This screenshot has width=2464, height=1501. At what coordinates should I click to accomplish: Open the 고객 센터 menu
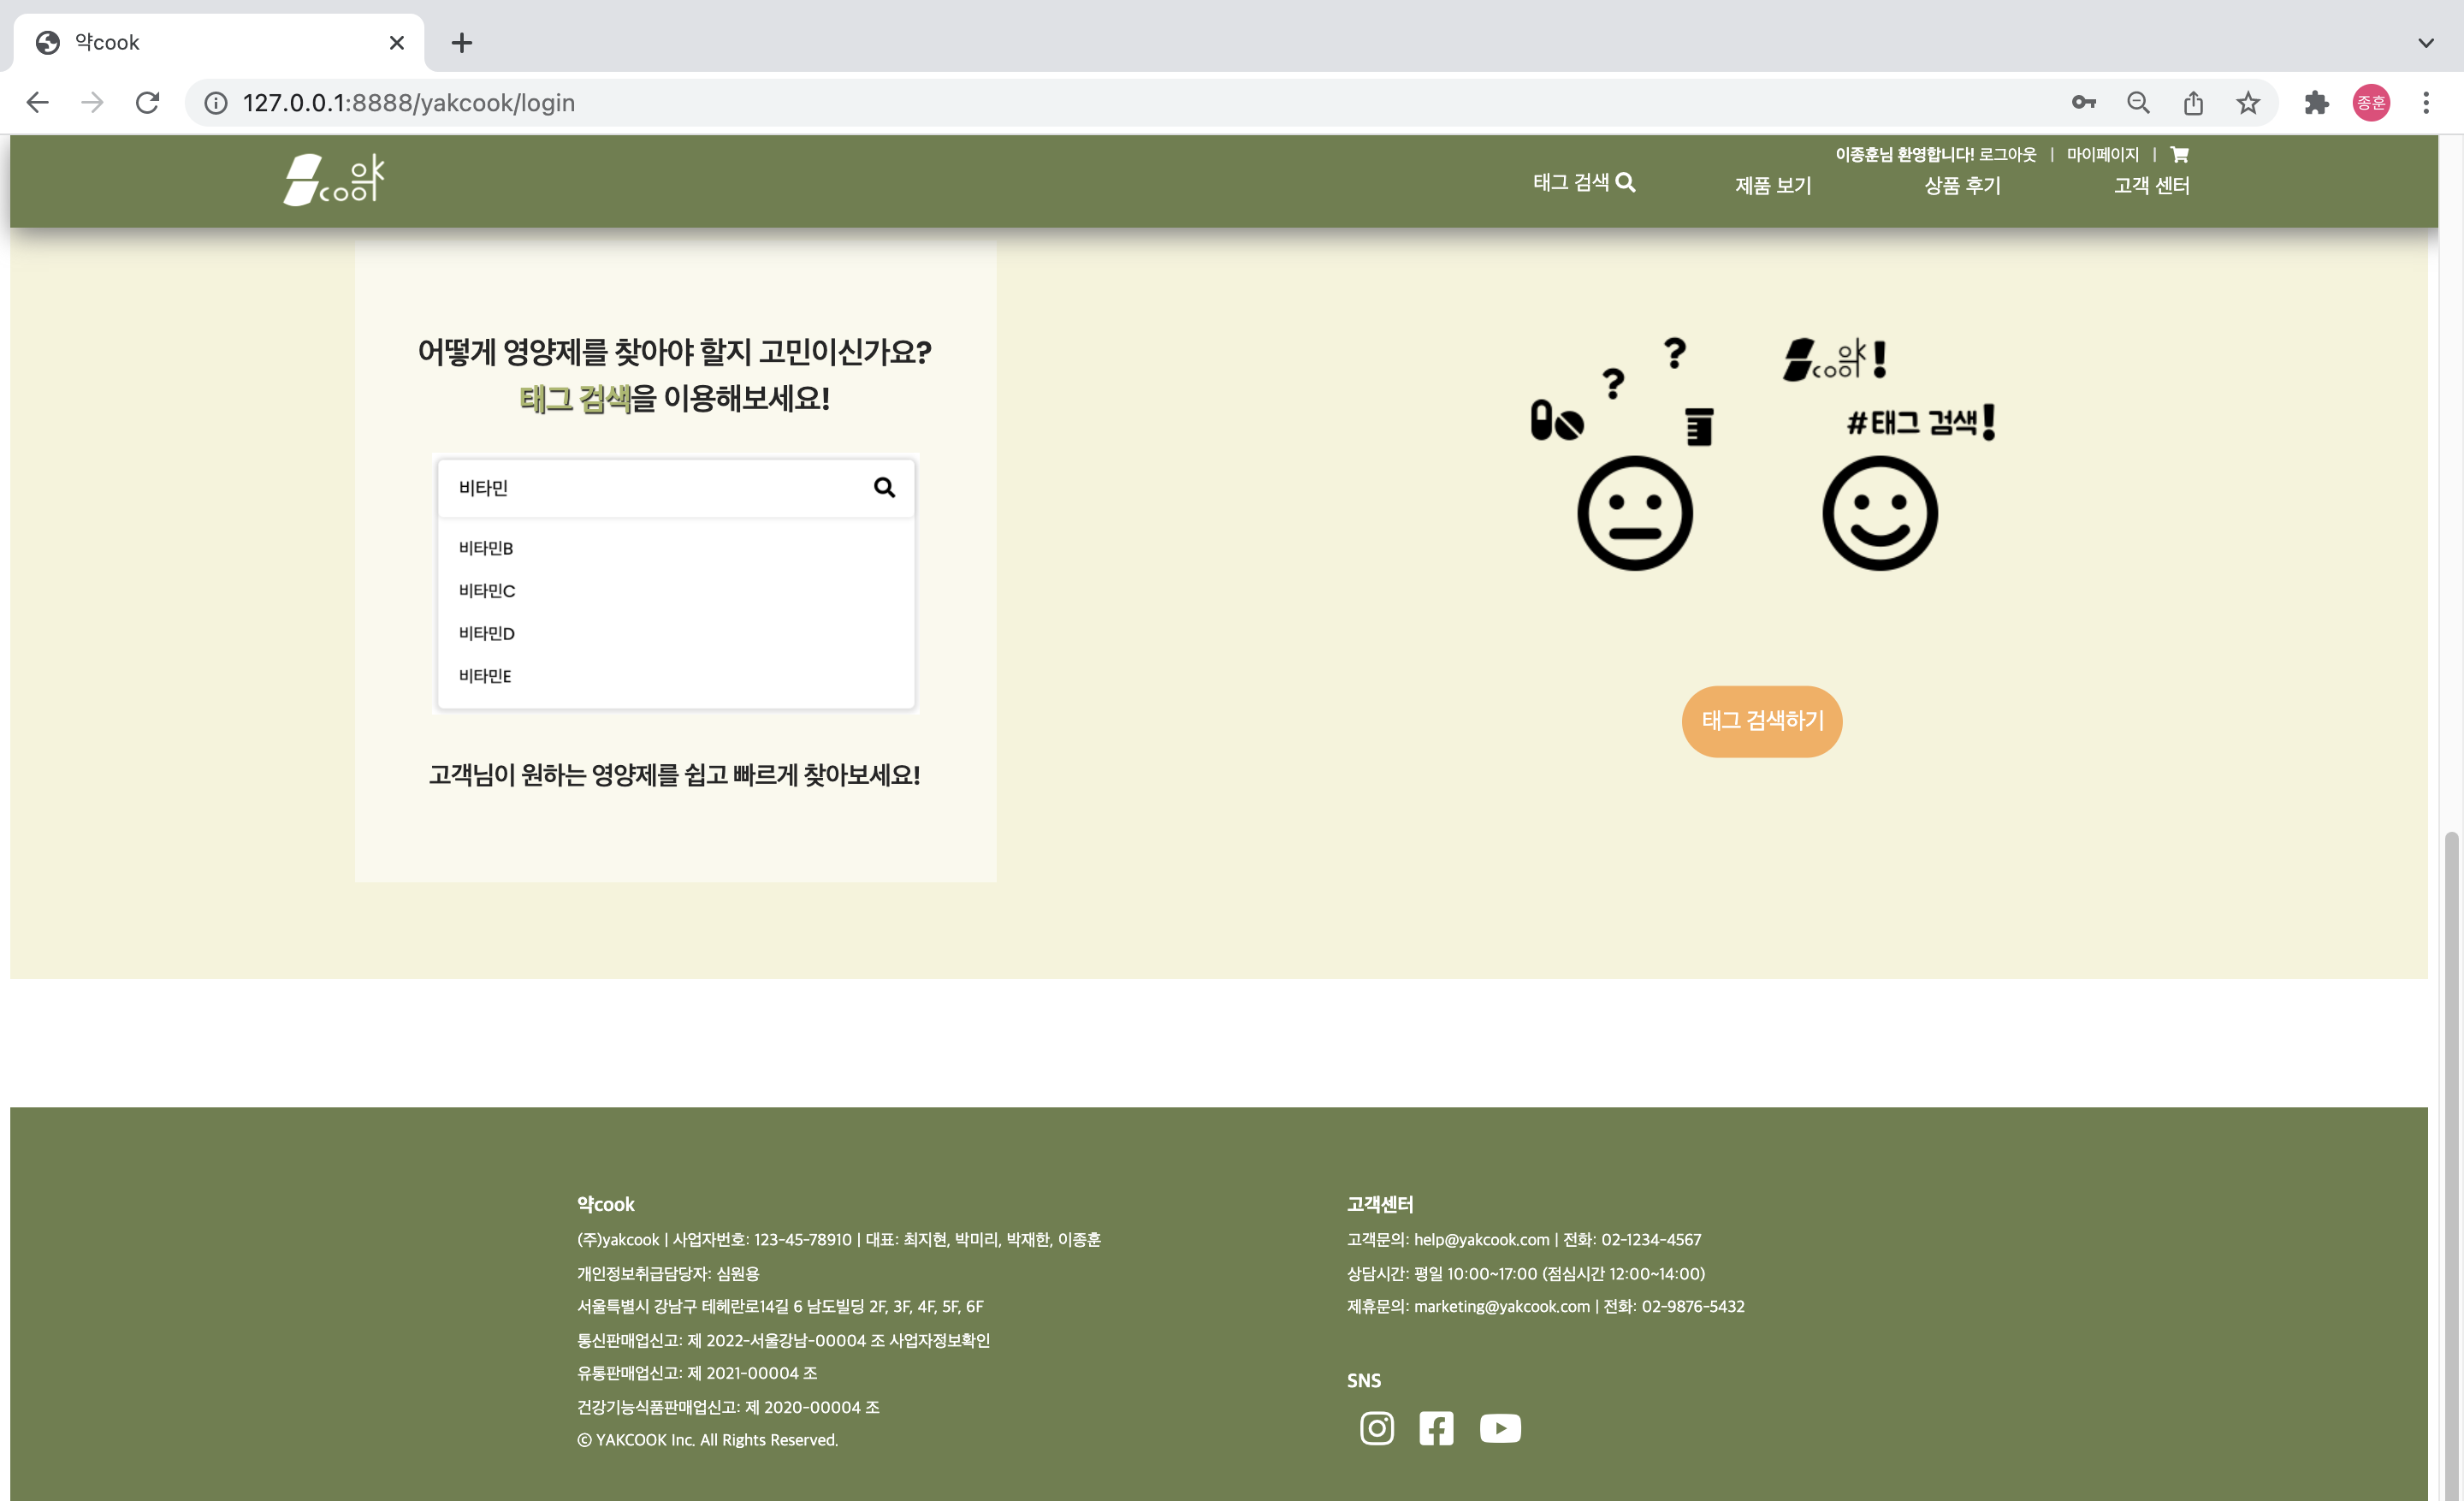coord(2151,185)
